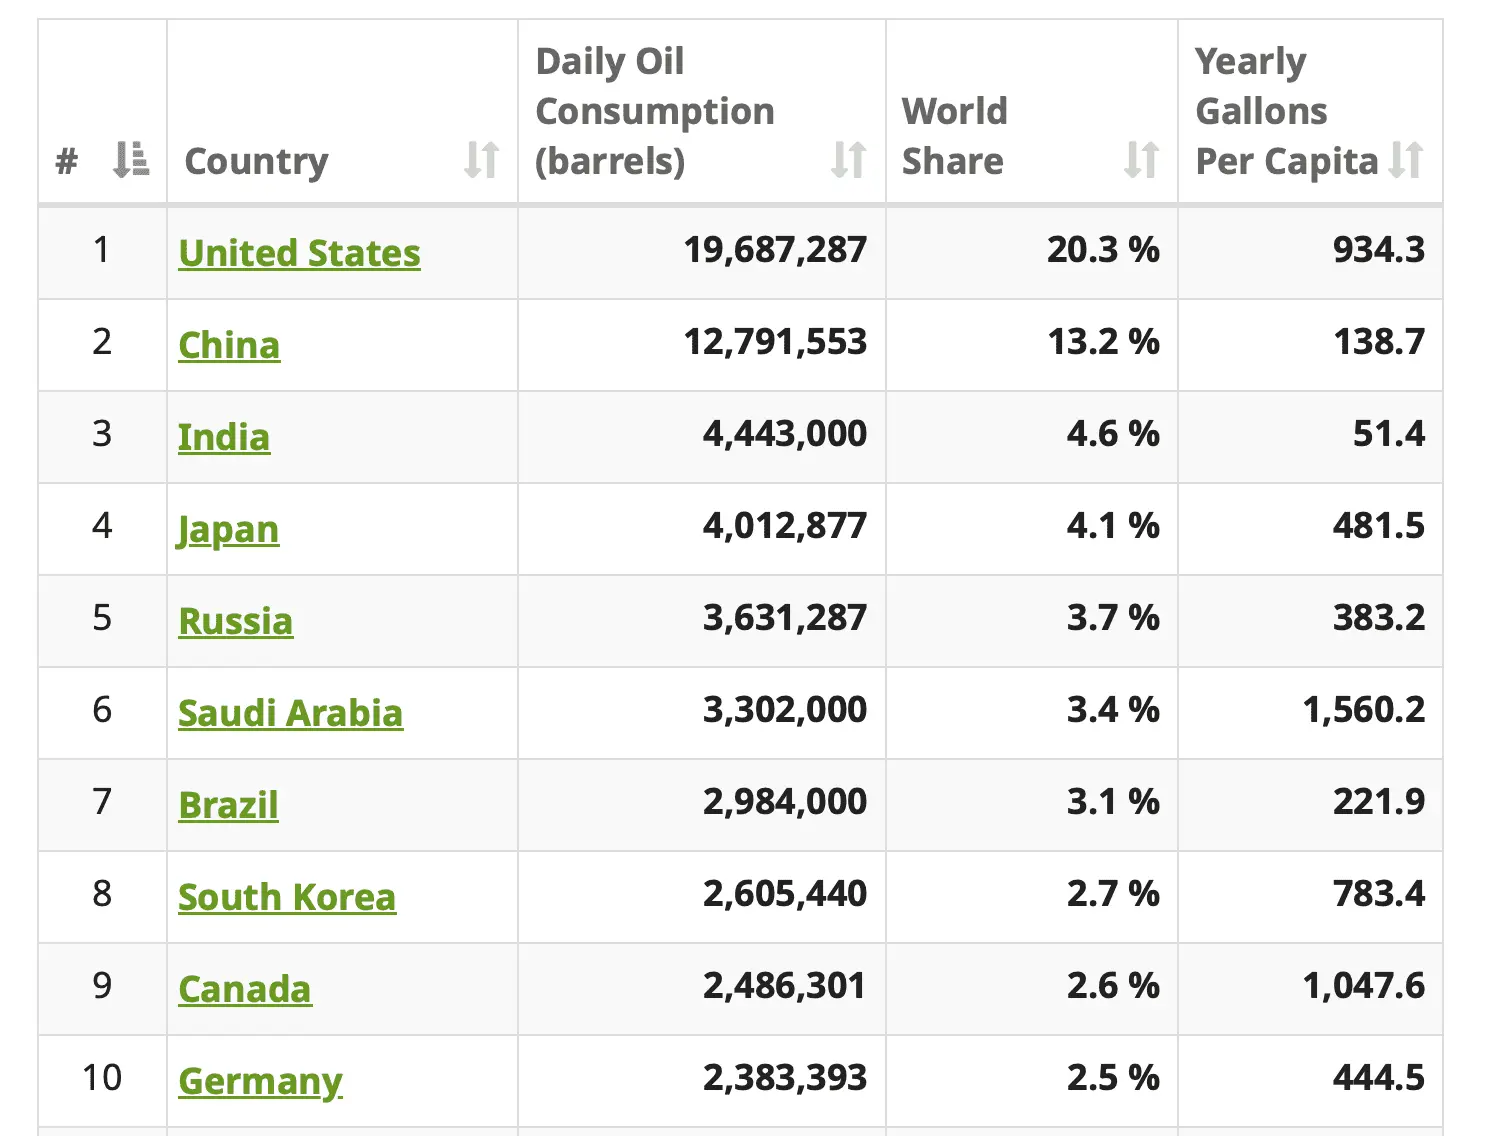This screenshot has height=1136, width=1504.
Task: Open the United States link
Action: (x=299, y=253)
